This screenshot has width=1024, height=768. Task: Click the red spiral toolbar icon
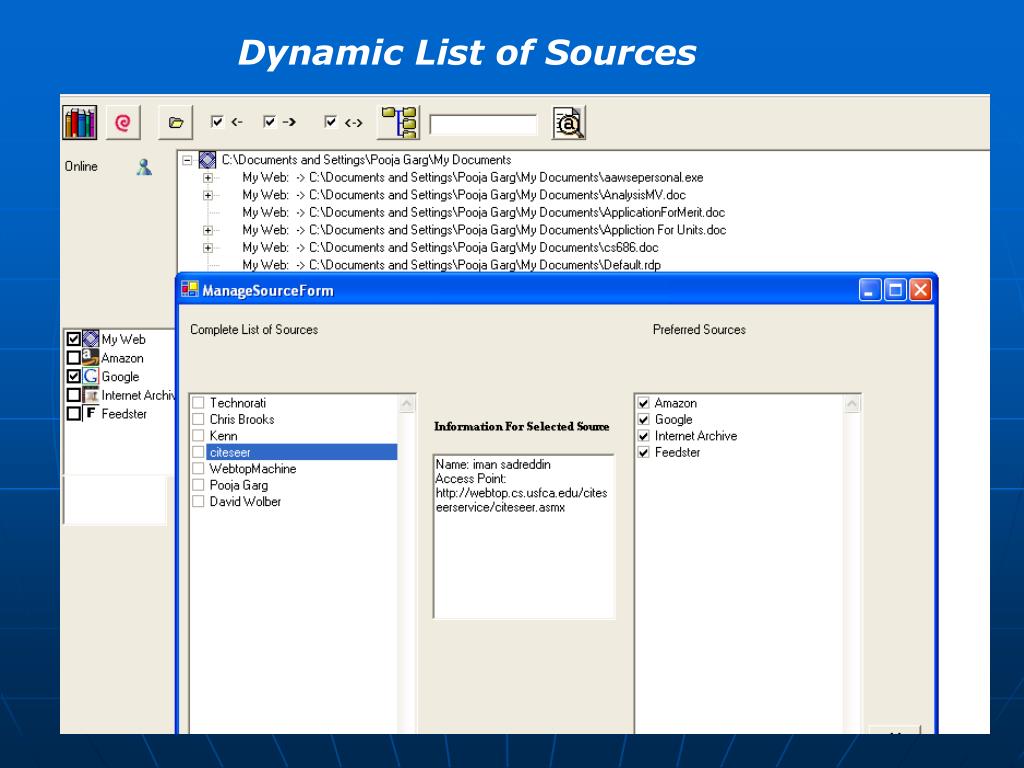click(x=123, y=123)
